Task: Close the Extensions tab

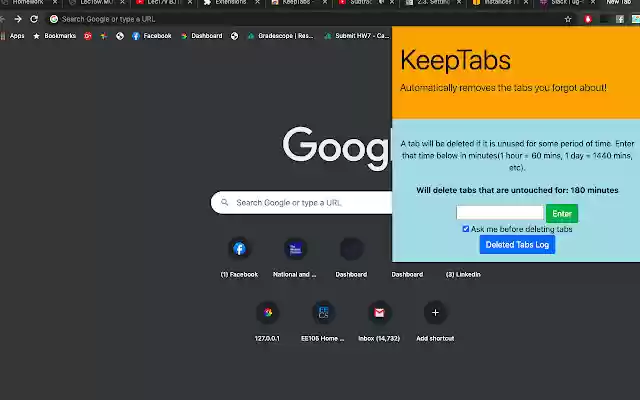Action: [x=257, y=2]
